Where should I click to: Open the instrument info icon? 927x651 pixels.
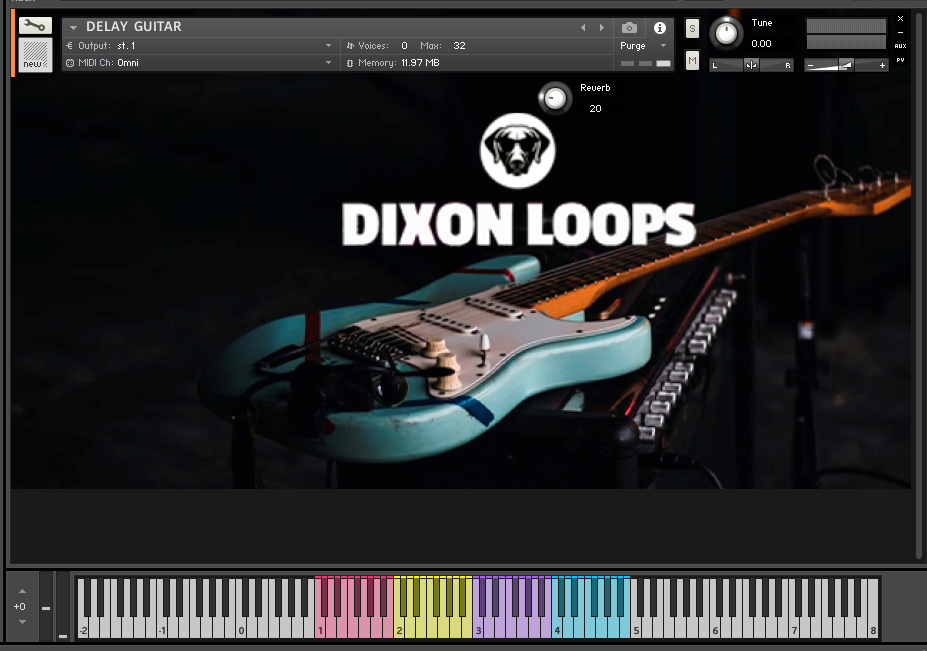(x=659, y=28)
